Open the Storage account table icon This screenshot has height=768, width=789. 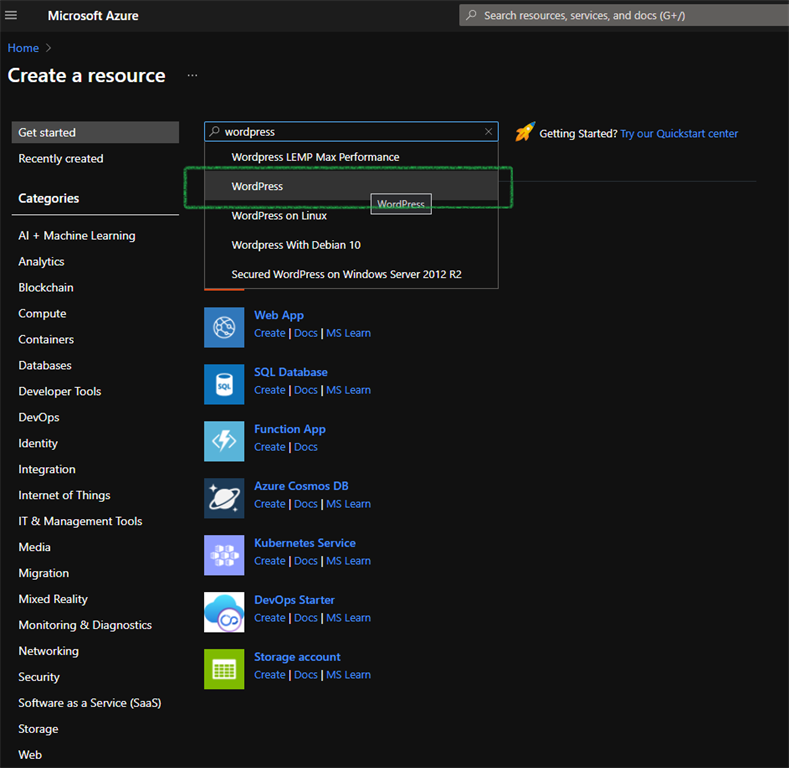(x=224, y=668)
